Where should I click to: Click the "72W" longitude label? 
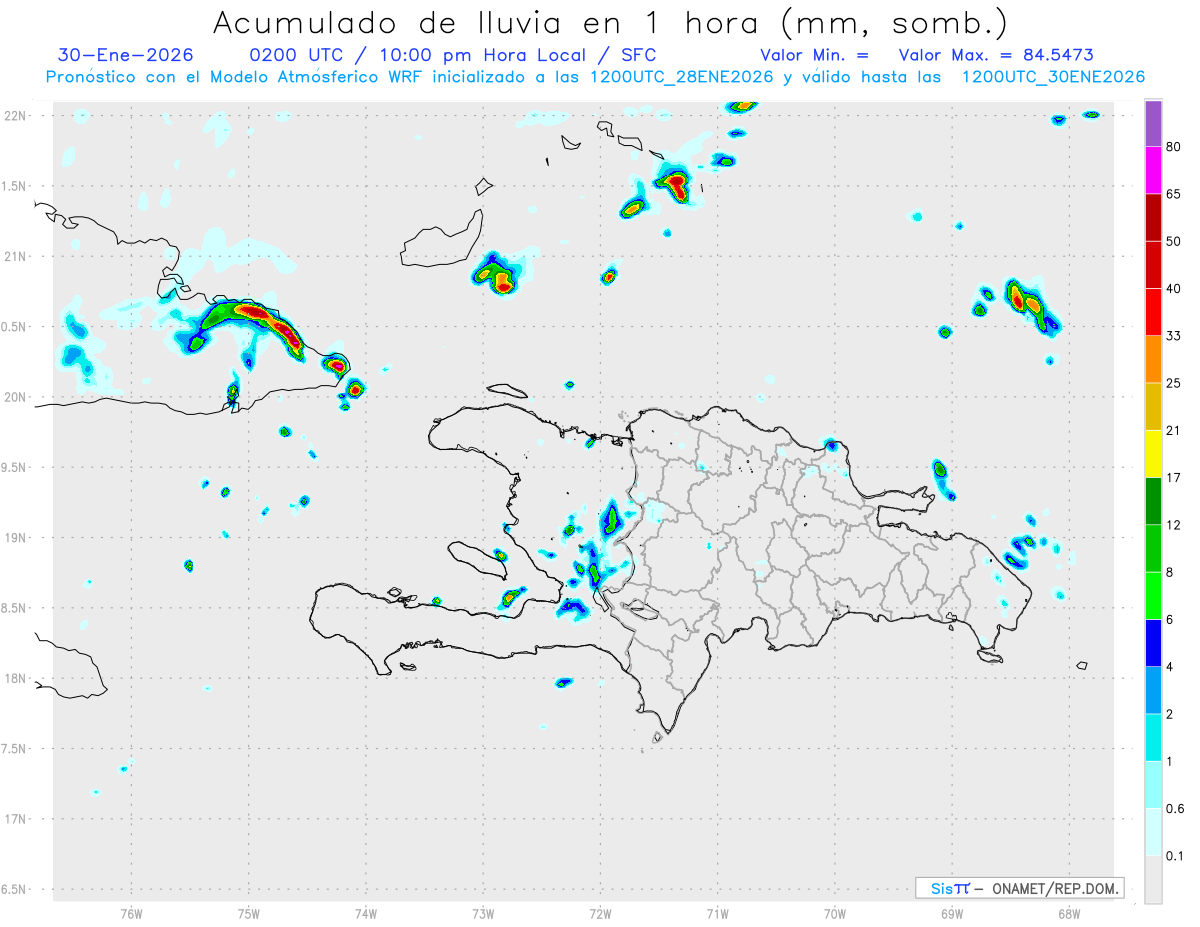click(x=600, y=912)
